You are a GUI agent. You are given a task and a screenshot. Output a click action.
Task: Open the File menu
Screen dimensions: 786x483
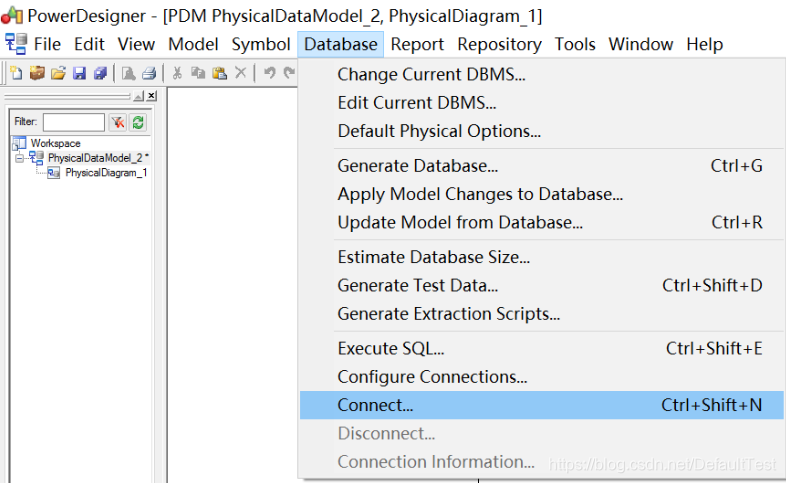point(47,44)
